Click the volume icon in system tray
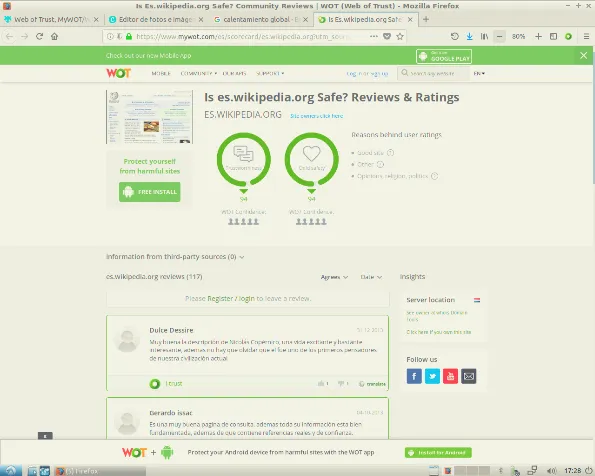 pyautogui.click(x=552, y=471)
